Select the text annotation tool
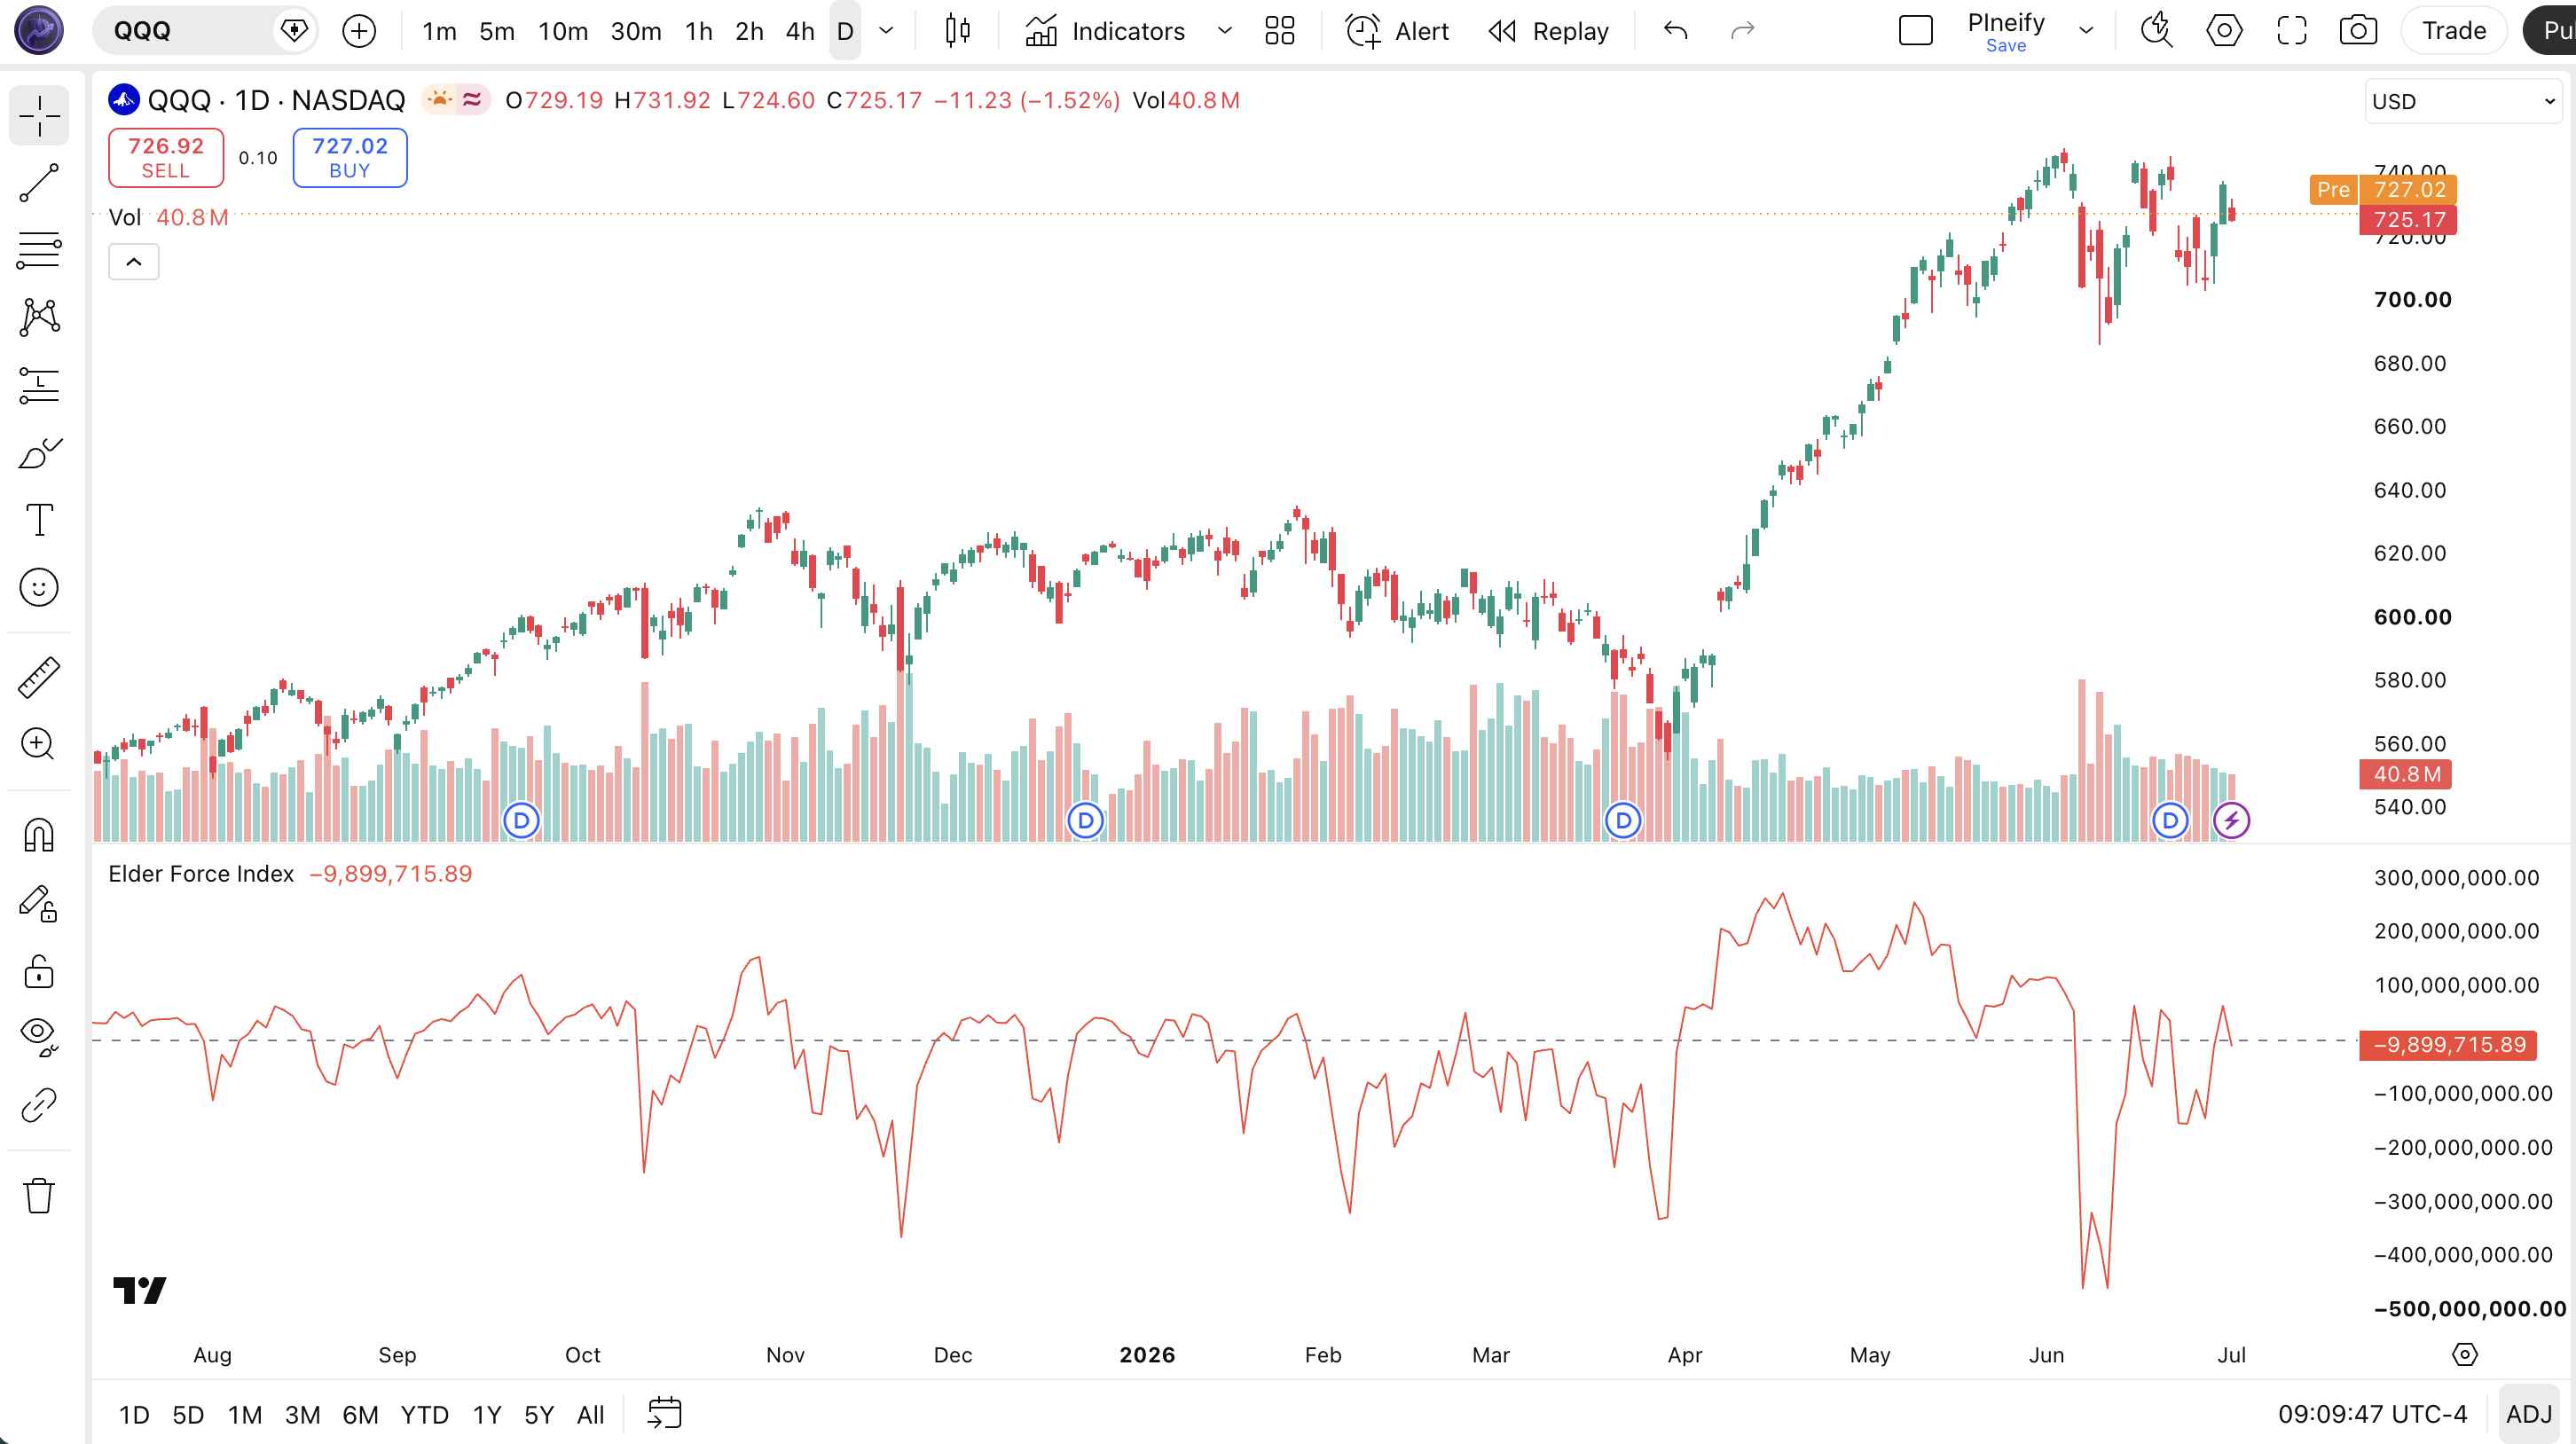The width and height of the screenshot is (2576, 1444). 39,520
